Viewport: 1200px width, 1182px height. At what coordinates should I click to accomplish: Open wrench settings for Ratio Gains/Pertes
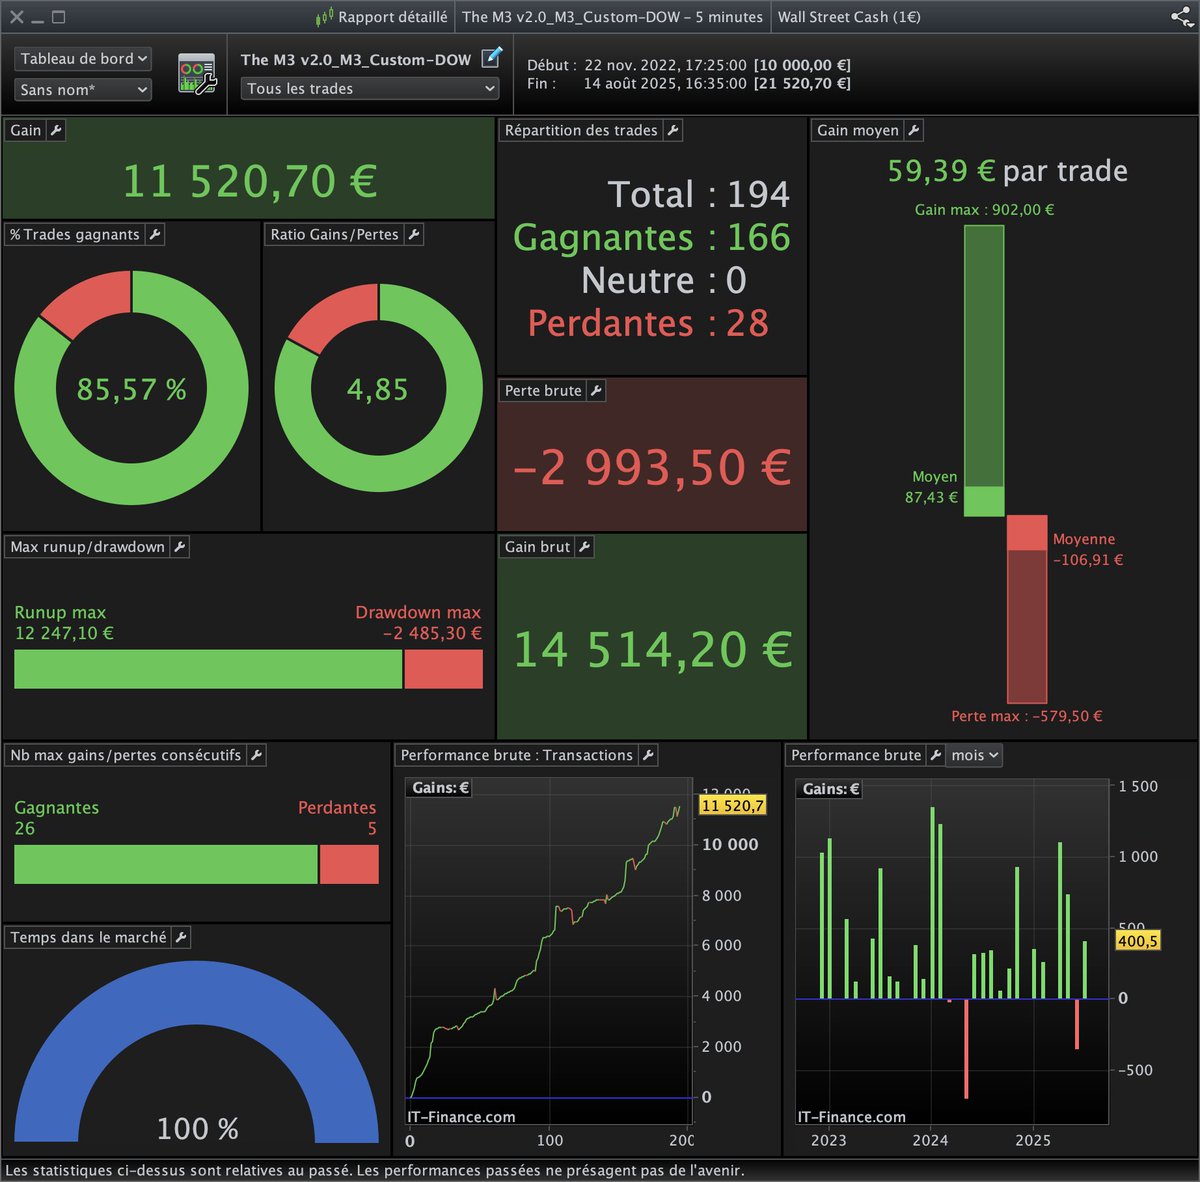tap(414, 234)
